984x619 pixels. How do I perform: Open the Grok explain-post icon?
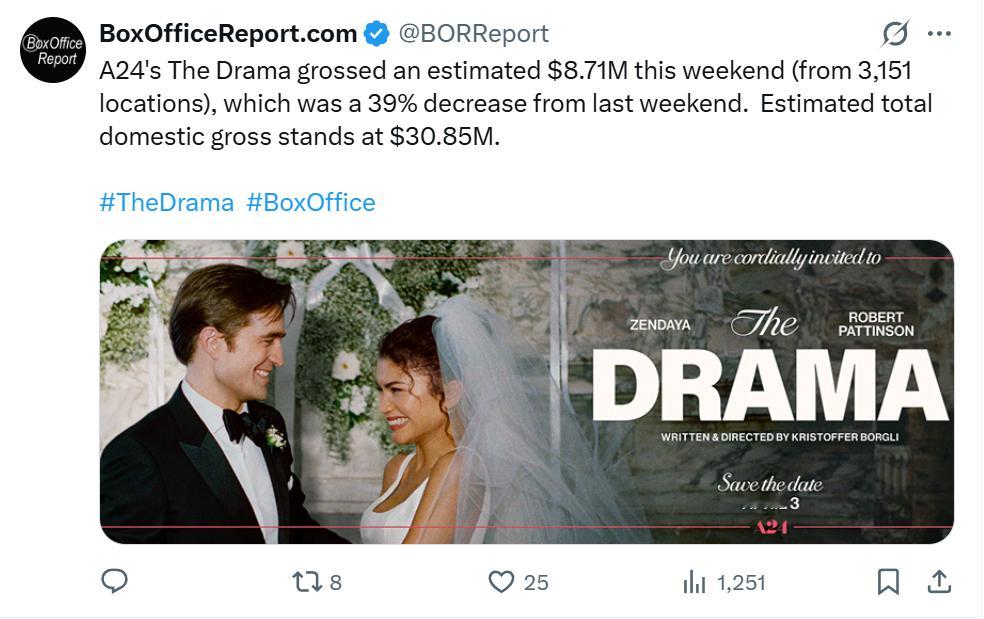[x=895, y=33]
